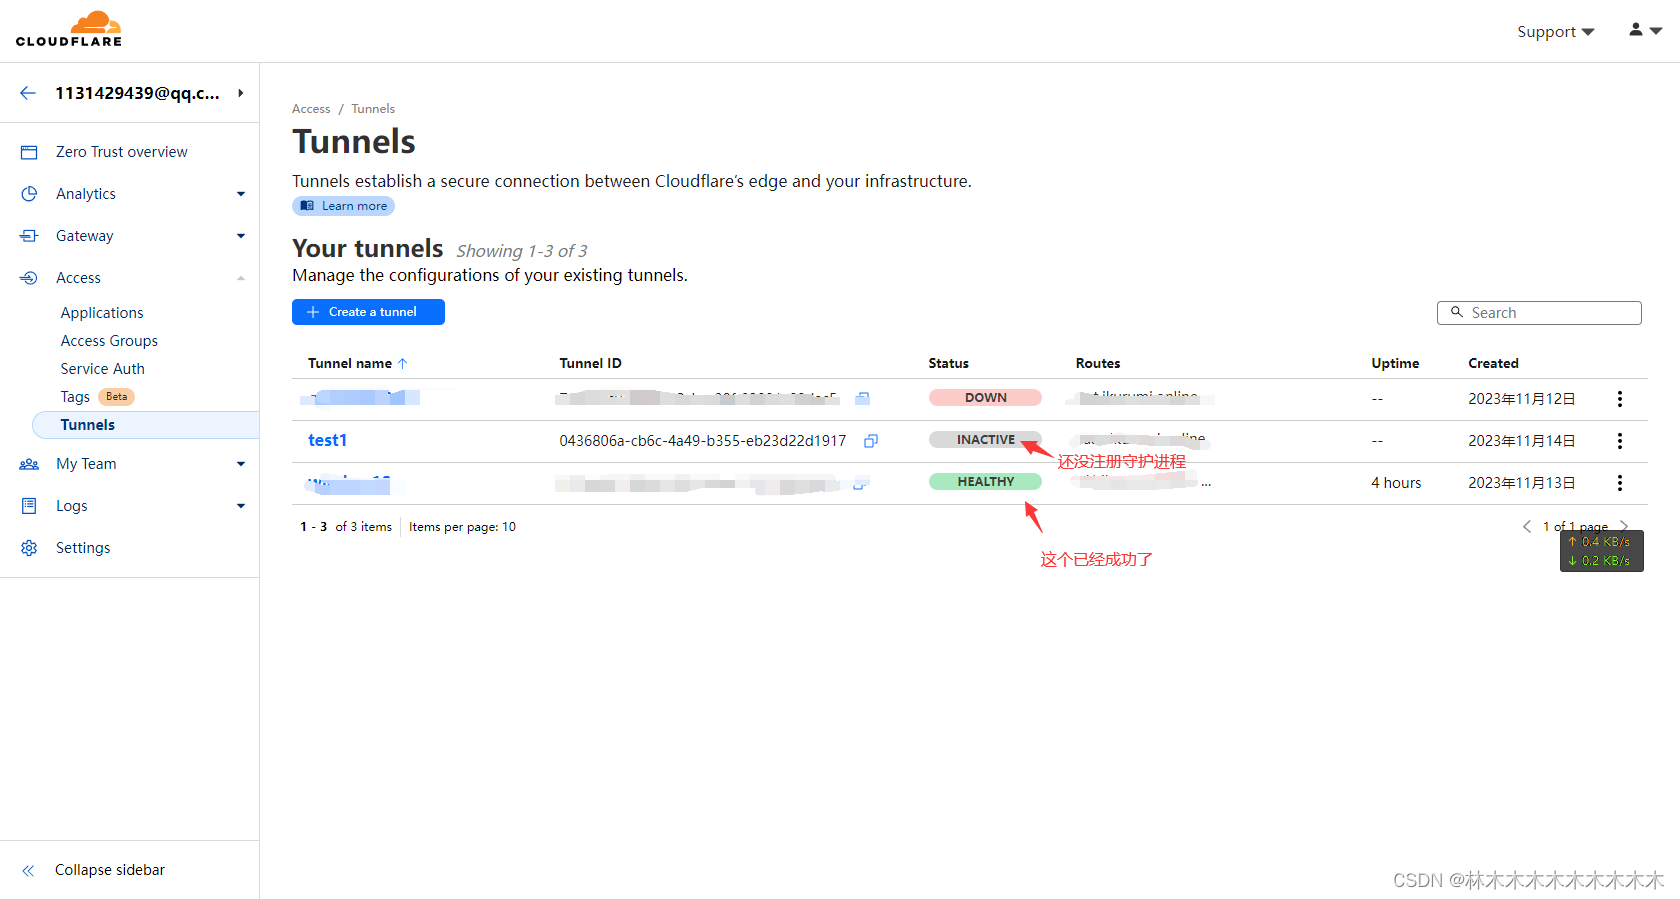Open Zero Trust overview

click(121, 152)
